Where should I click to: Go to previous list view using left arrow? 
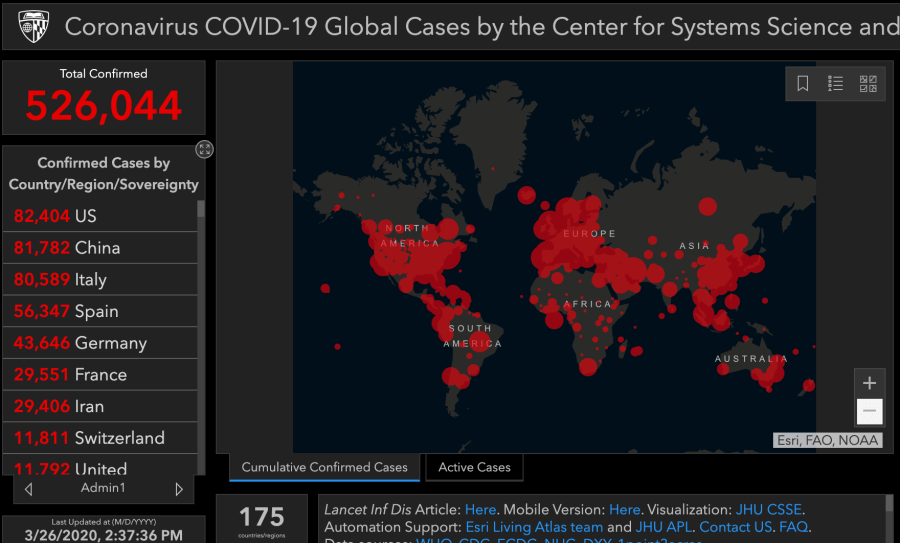pos(28,489)
